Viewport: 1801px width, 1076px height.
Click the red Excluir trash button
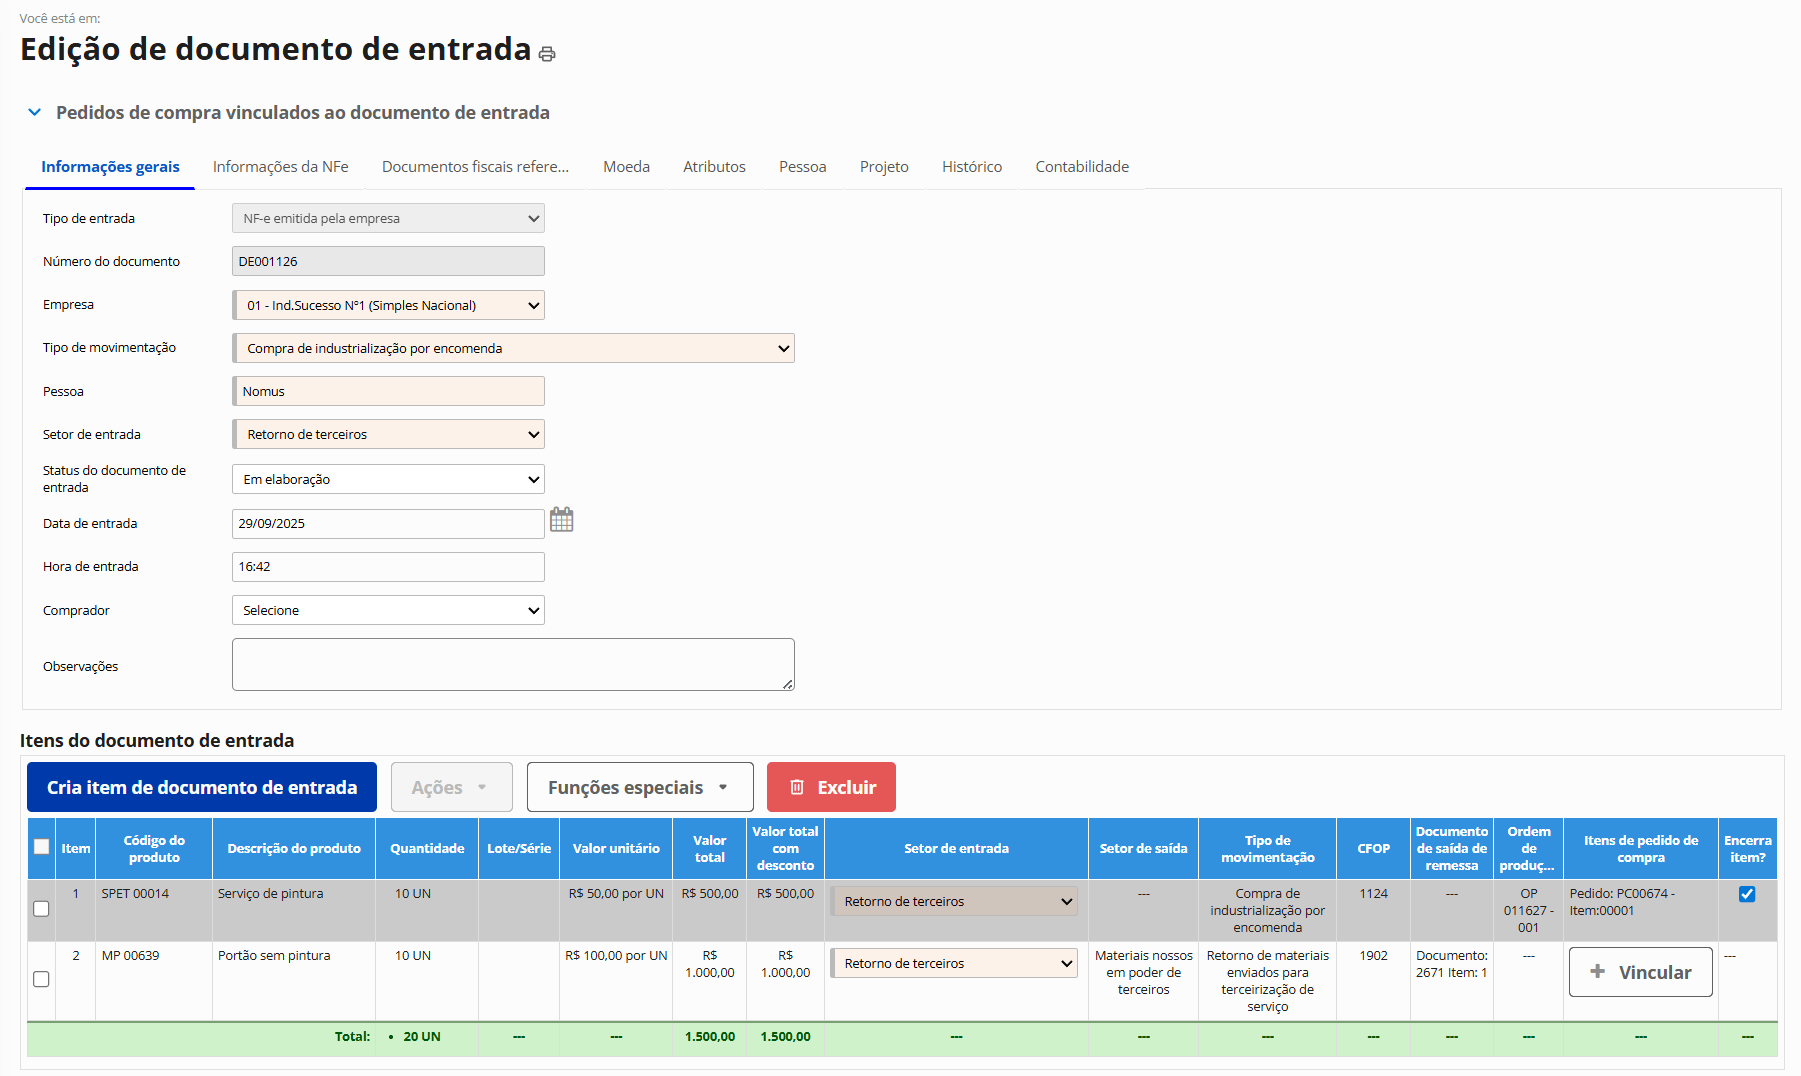click(x=831, y=787)
